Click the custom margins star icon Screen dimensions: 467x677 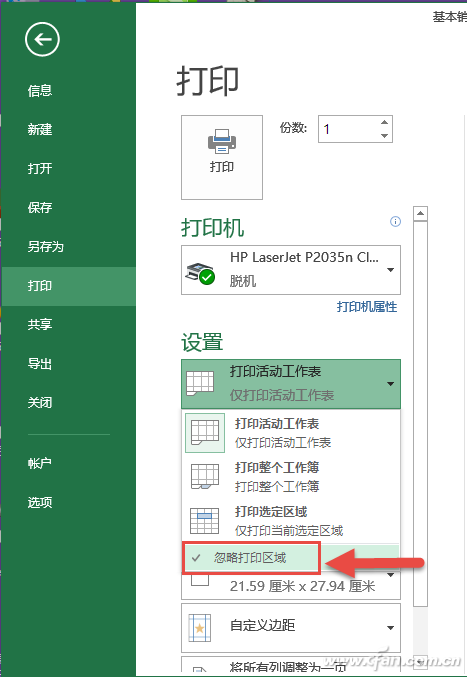coord(200,628)
